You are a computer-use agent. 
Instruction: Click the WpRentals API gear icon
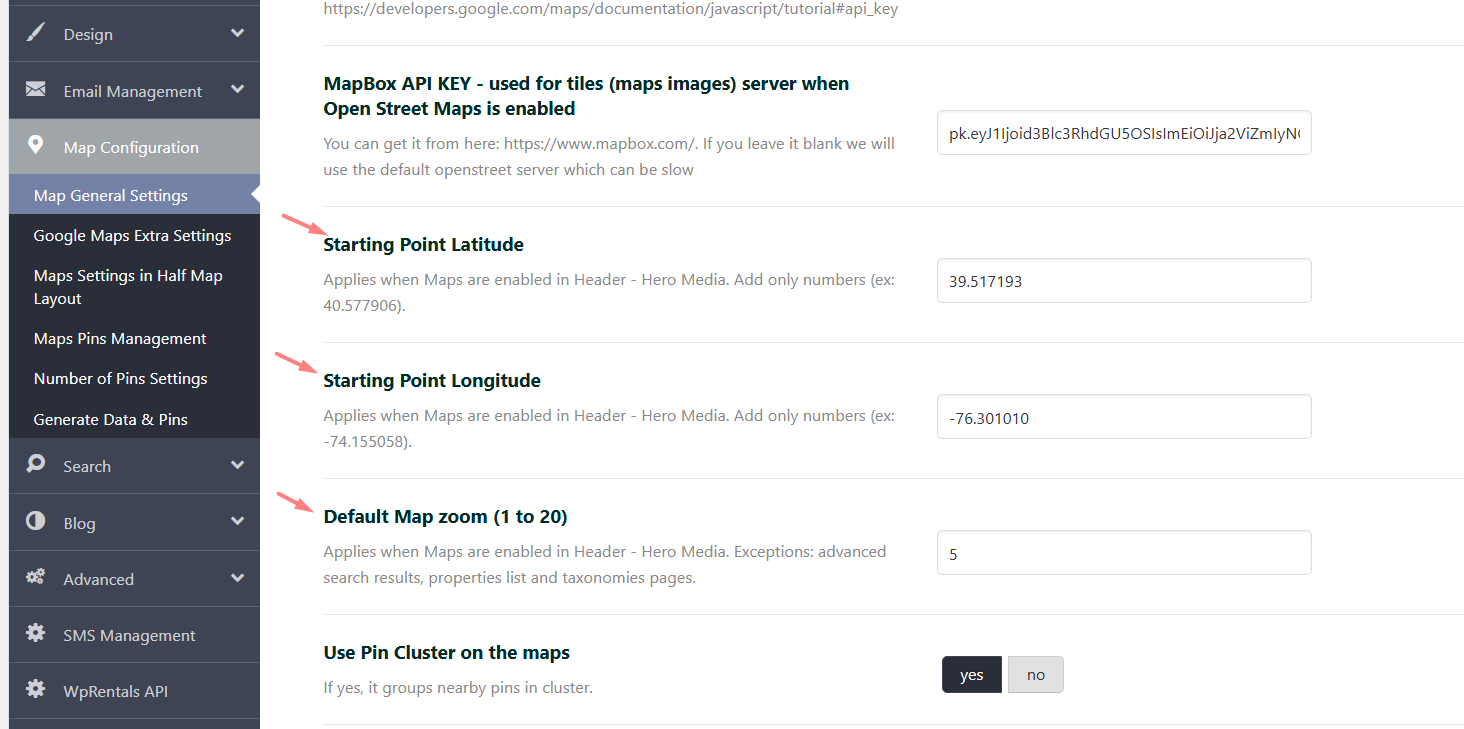click(x=36, y=690)
